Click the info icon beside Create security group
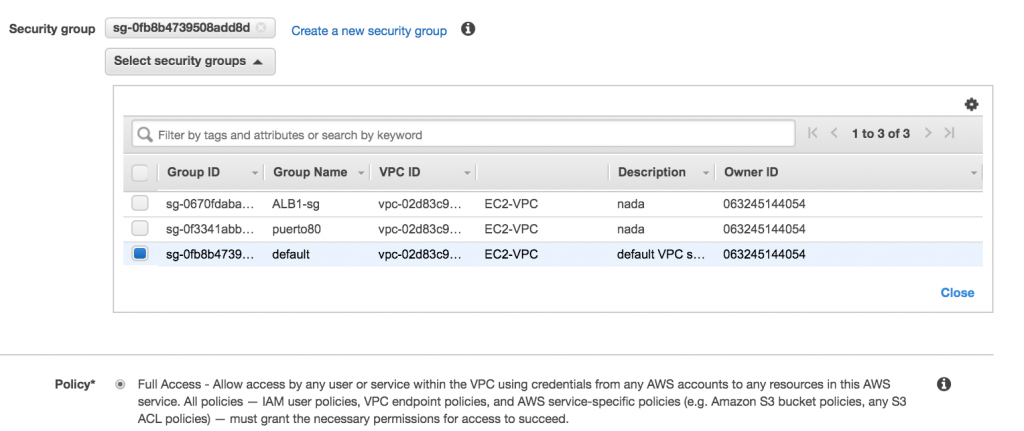 (x=467, y=30)
